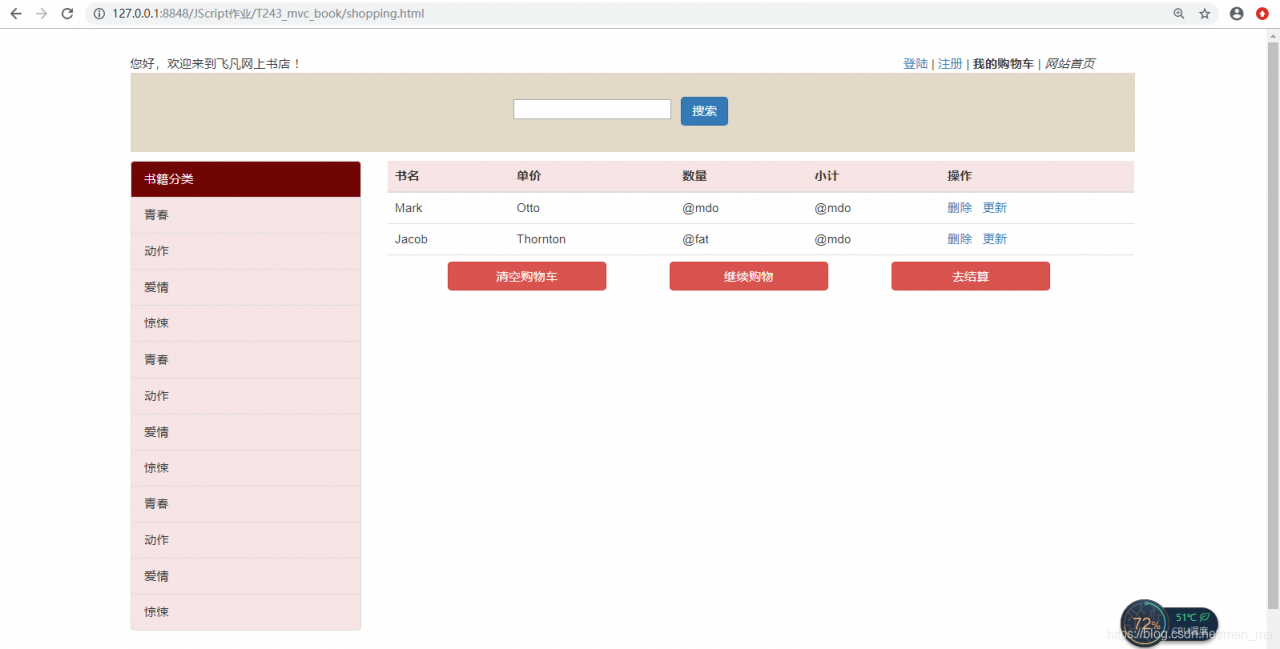Click the 书籍分类 category panel header
This screenshot has height=649, width=1280.
pyautogui.click(x=246, y=179)
